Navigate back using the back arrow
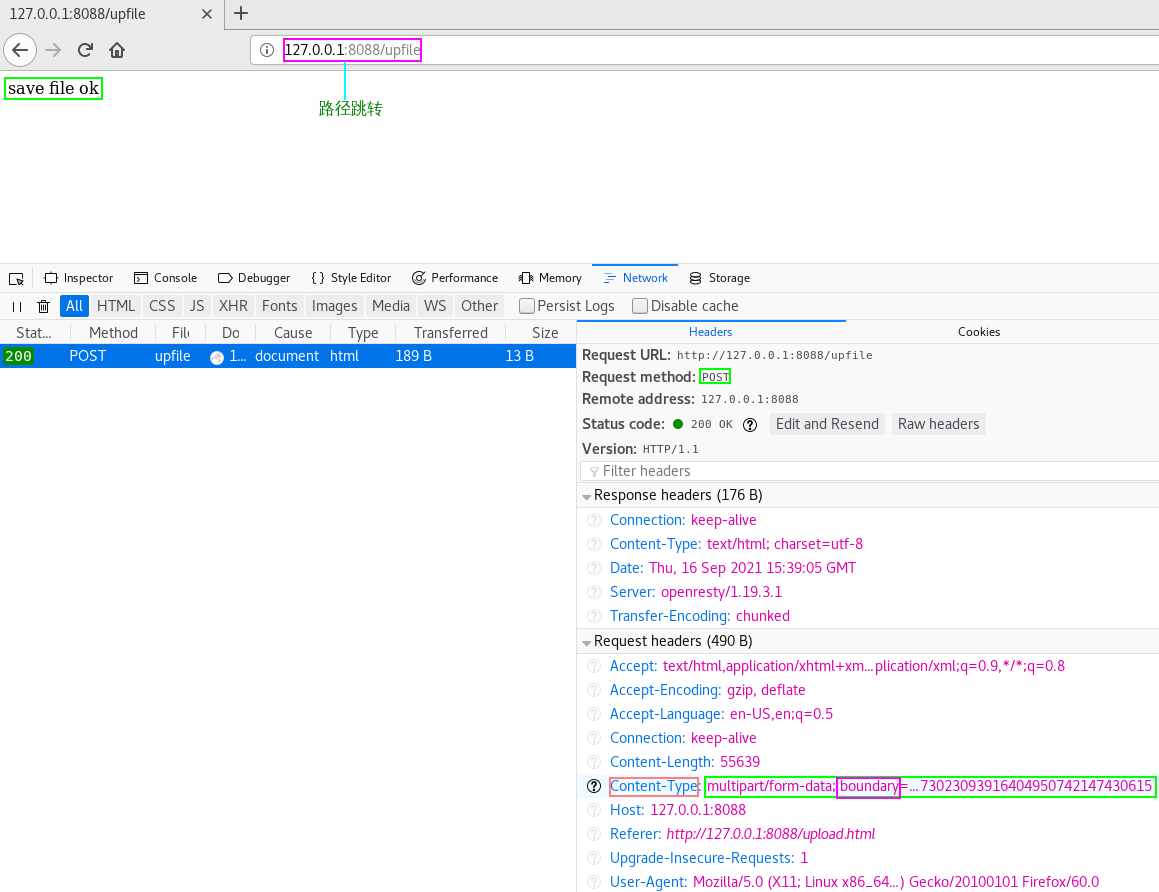 [20, 50]
